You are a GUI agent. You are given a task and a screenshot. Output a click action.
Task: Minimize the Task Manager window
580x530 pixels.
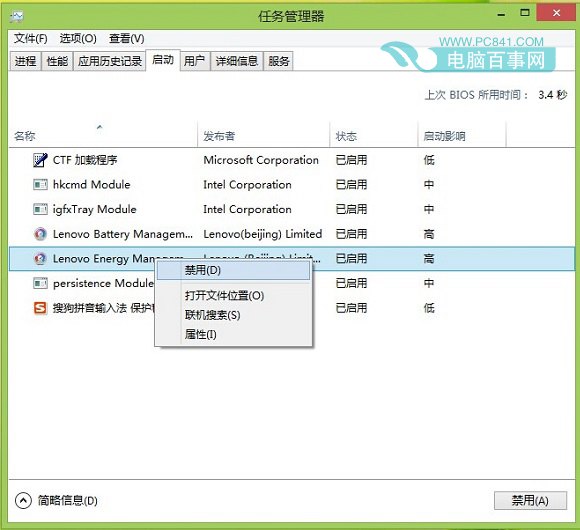tap(502, 14)
